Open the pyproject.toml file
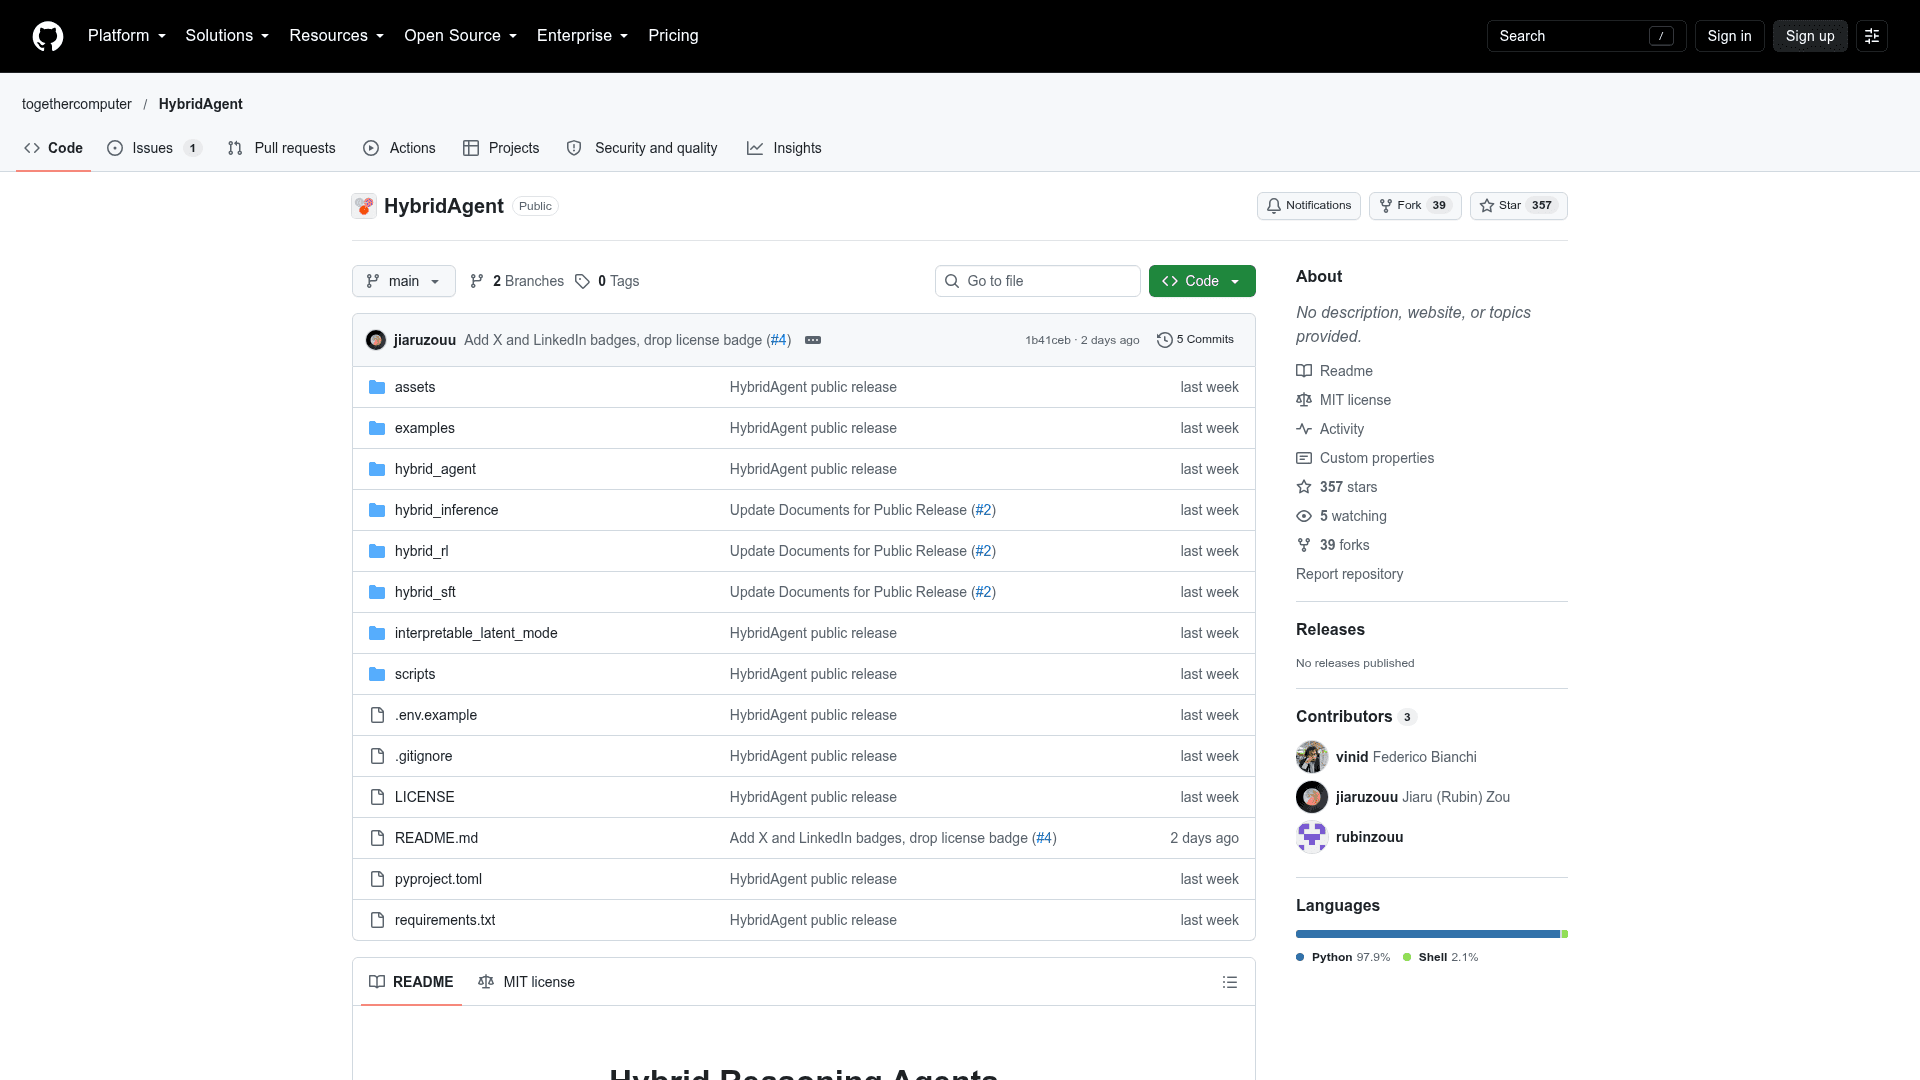The width and height of the screenshot is (1920, 1080). [x=438, y=879]
